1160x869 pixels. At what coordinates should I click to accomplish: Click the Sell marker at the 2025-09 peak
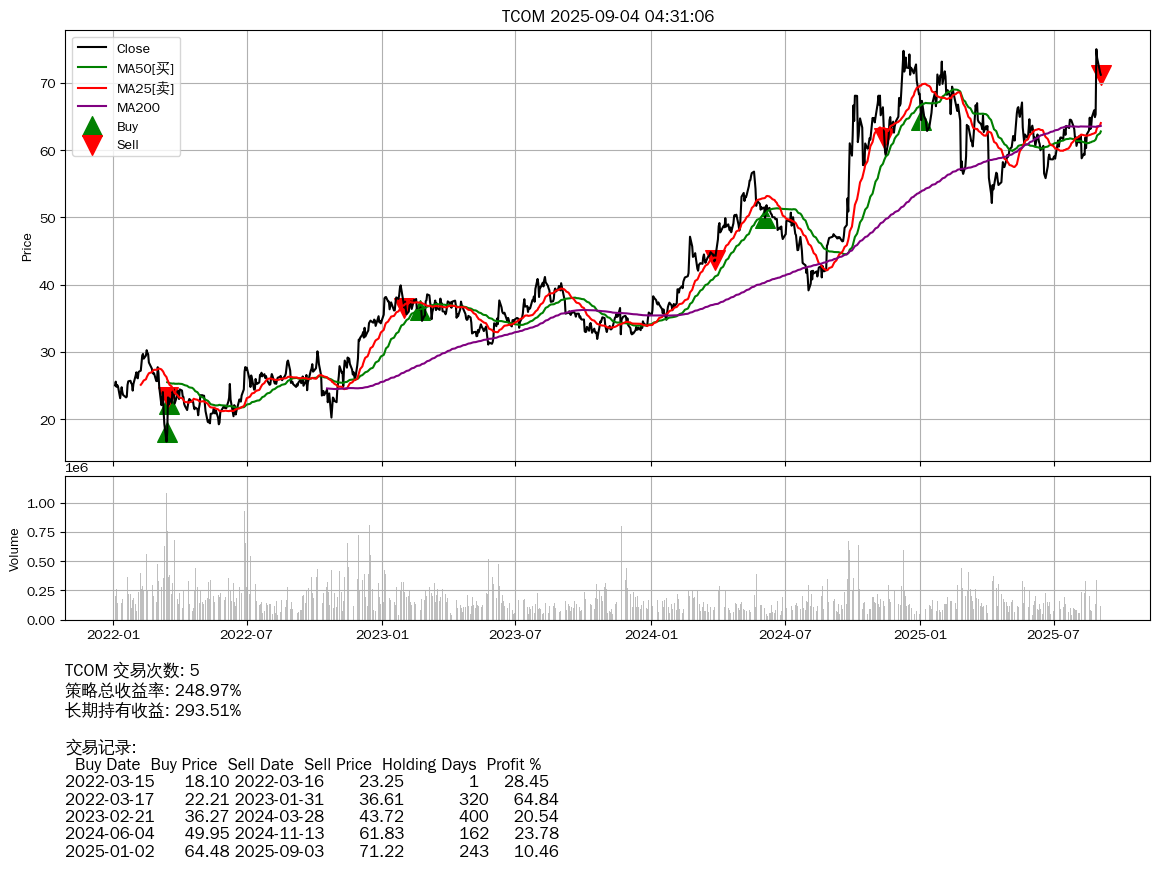click(1101, 74)
